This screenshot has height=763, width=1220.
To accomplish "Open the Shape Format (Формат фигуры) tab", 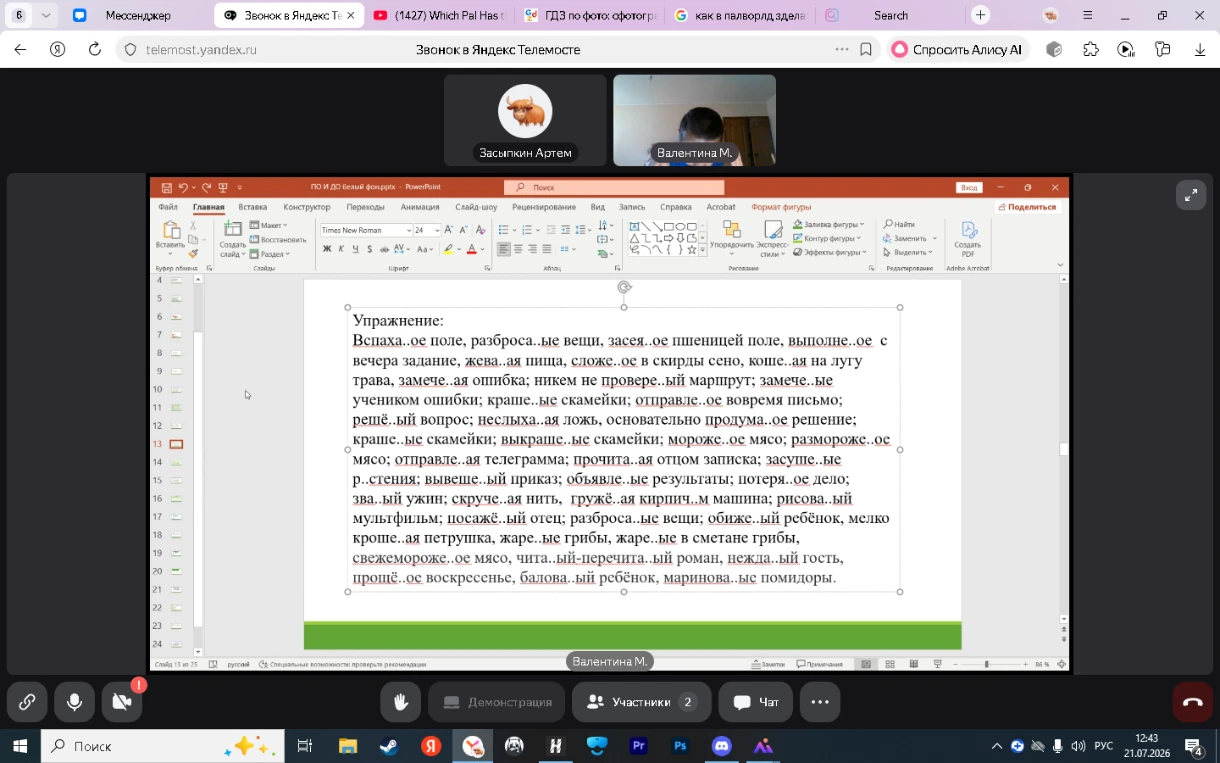I will click(782, 207).
